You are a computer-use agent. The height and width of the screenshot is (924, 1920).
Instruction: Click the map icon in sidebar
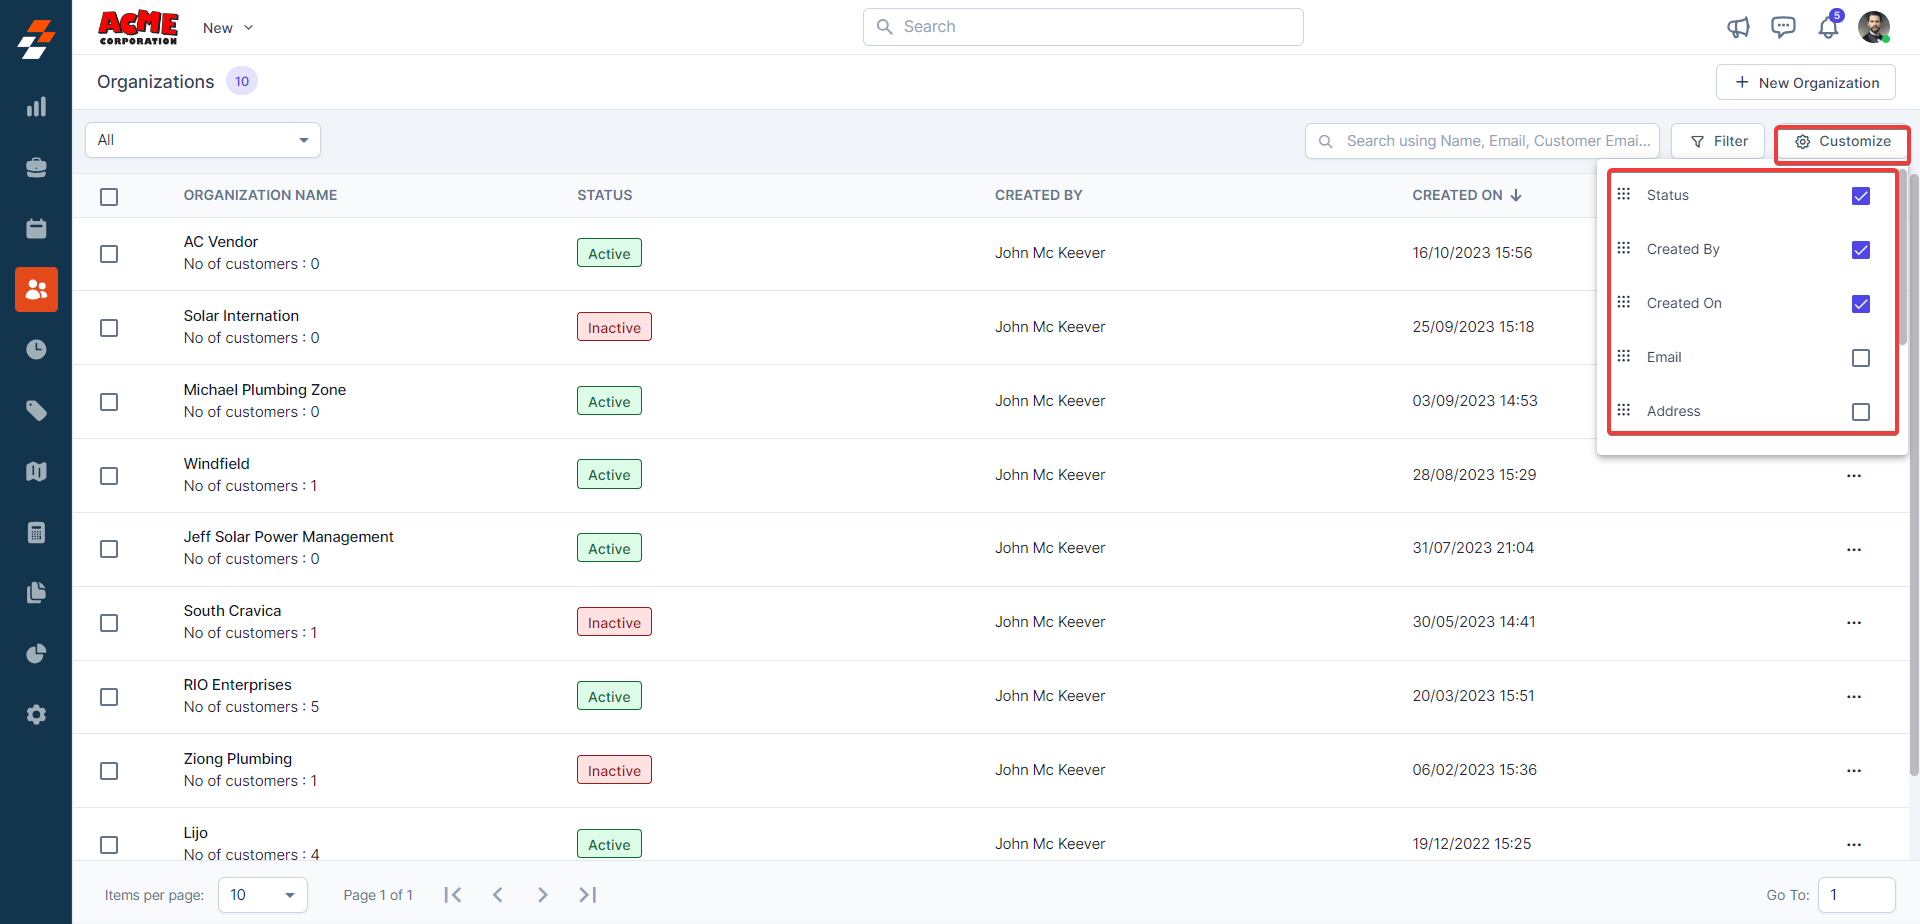pyautogui.click(x=36, y=472)
